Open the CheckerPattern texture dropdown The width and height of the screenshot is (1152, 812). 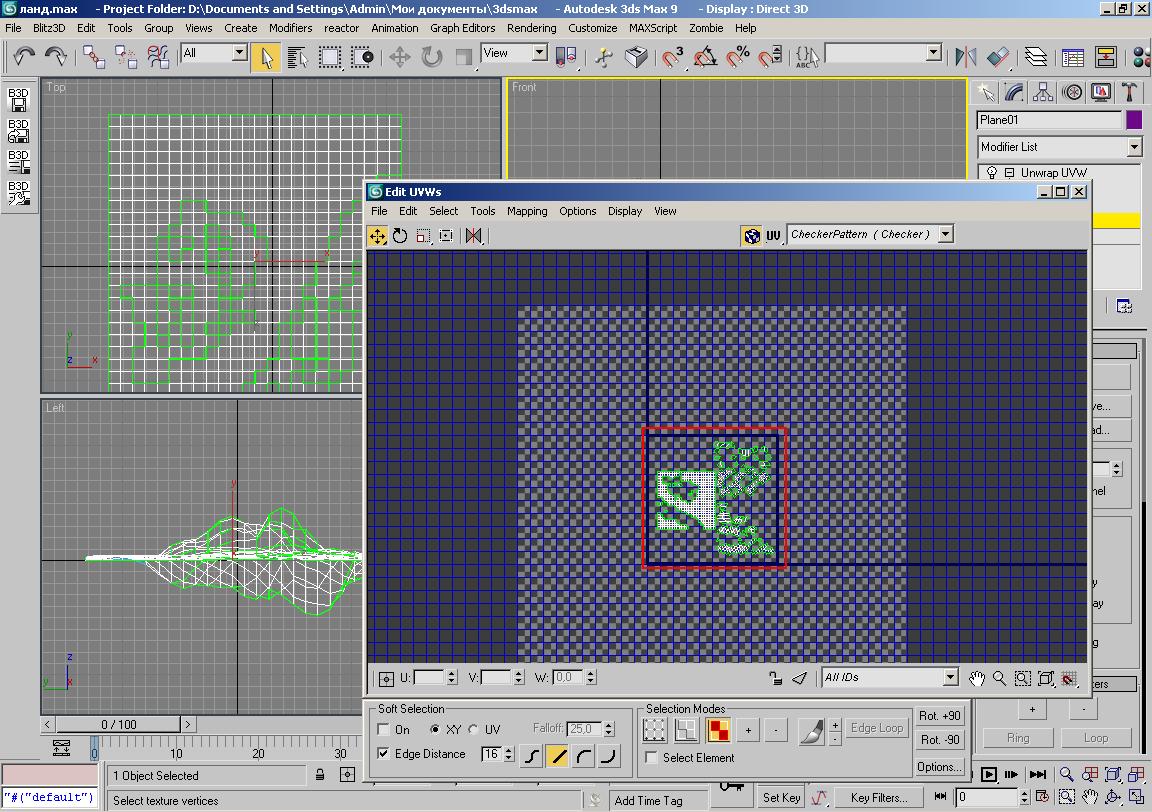point(945,234)
